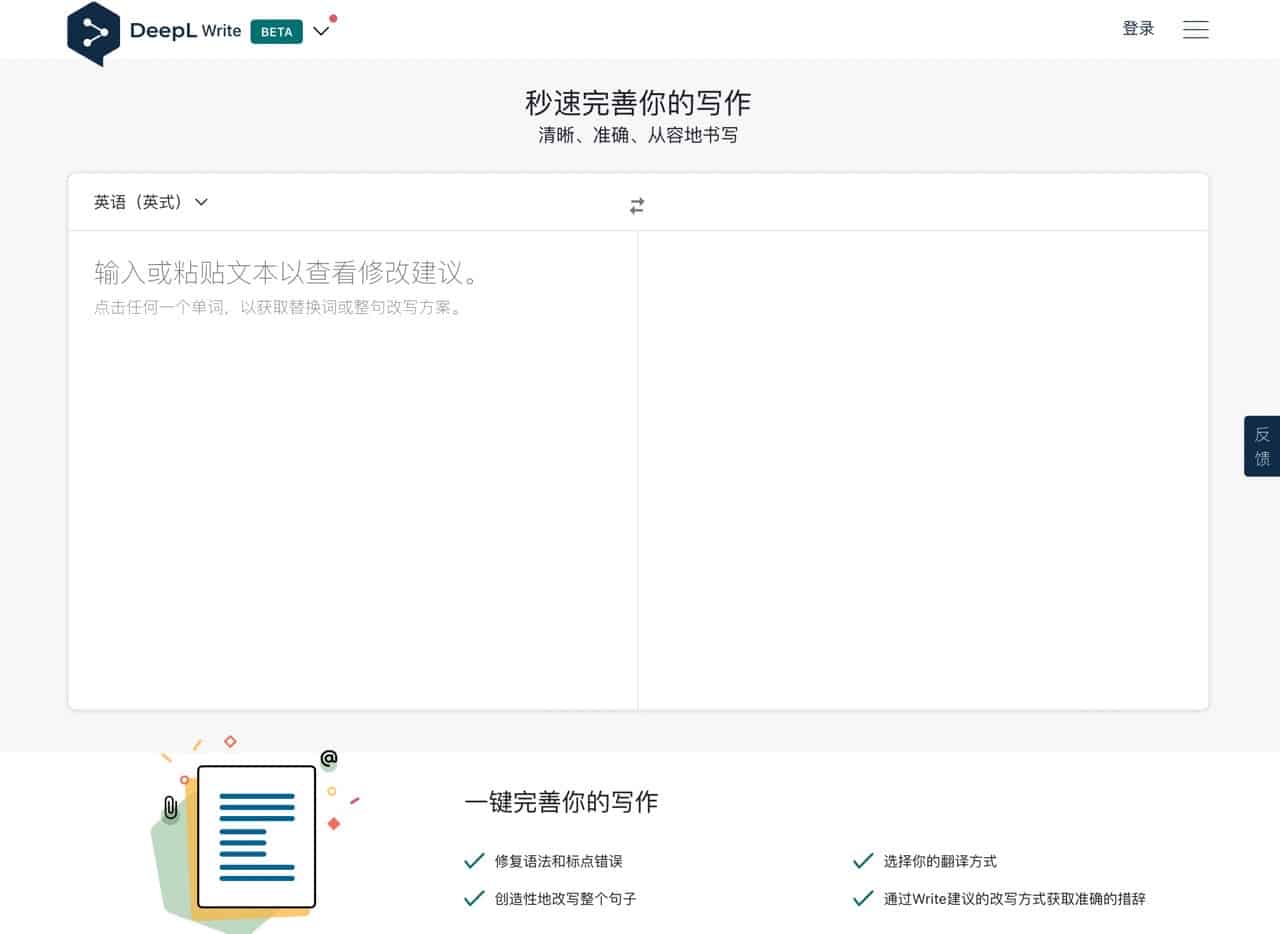The height and width of the screenshot is (934, 1280).
Task: Click the teal BETA badge
Action: click(275, 31)
